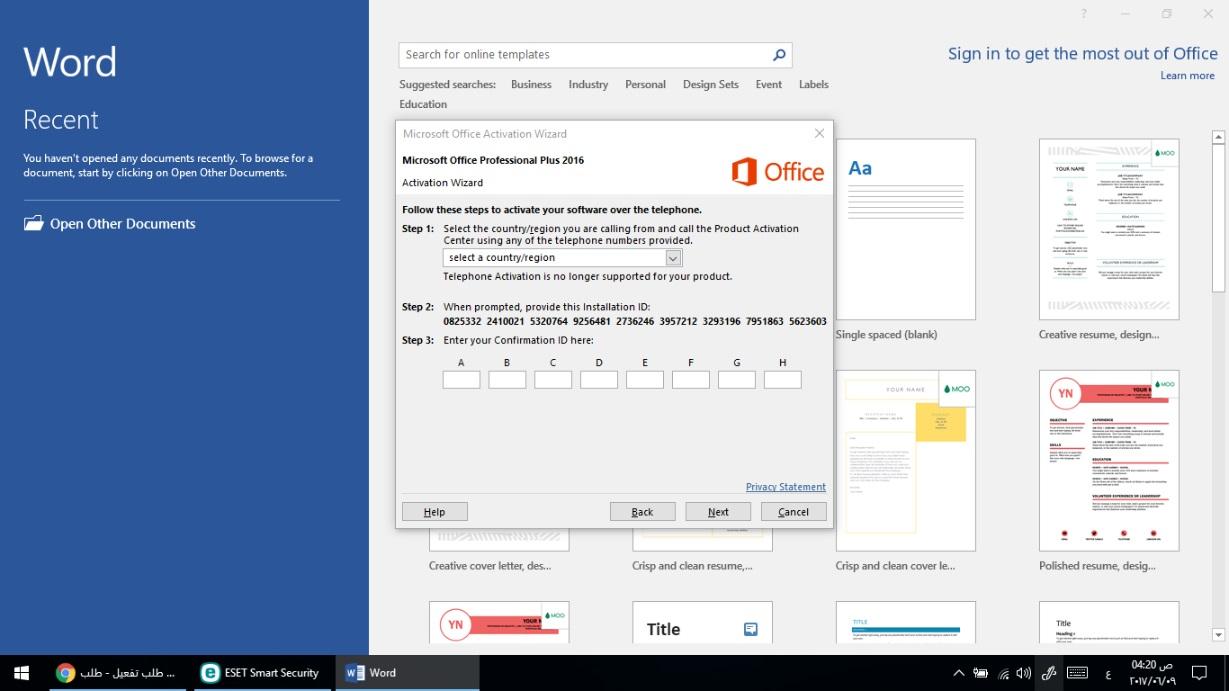The image size is (1229, 691).
Task: Click the Crisp and clean resume template label
Action: [692, 566]
